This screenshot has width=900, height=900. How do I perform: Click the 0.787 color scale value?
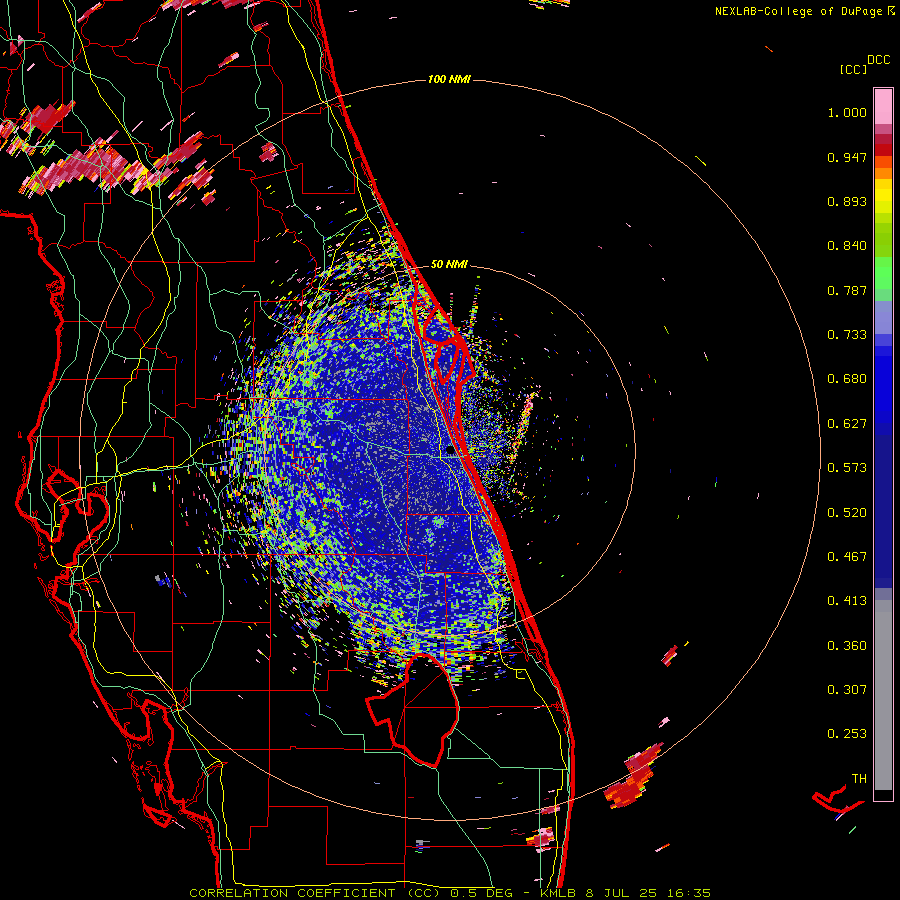847,290
